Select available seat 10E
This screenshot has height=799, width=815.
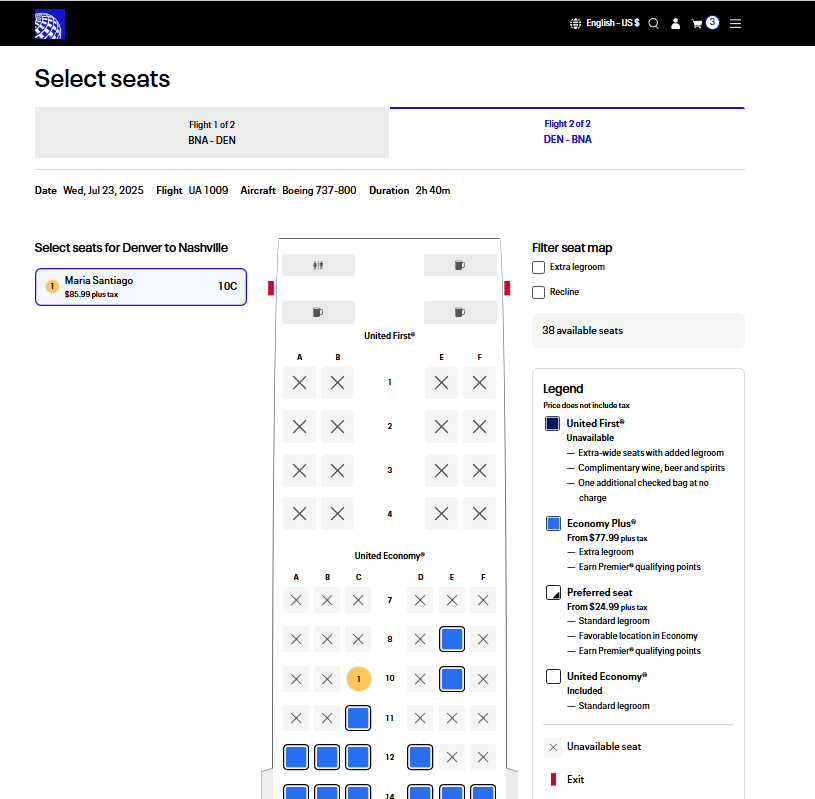452,679
